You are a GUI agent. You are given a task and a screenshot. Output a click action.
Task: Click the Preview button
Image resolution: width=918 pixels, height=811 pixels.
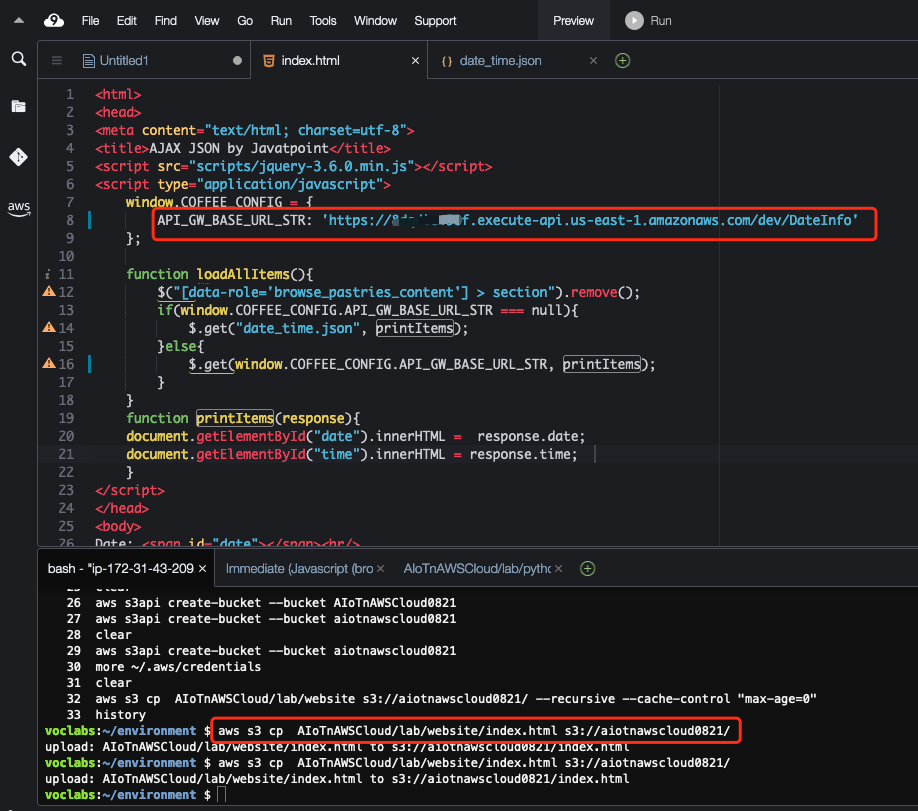(573, 20)
